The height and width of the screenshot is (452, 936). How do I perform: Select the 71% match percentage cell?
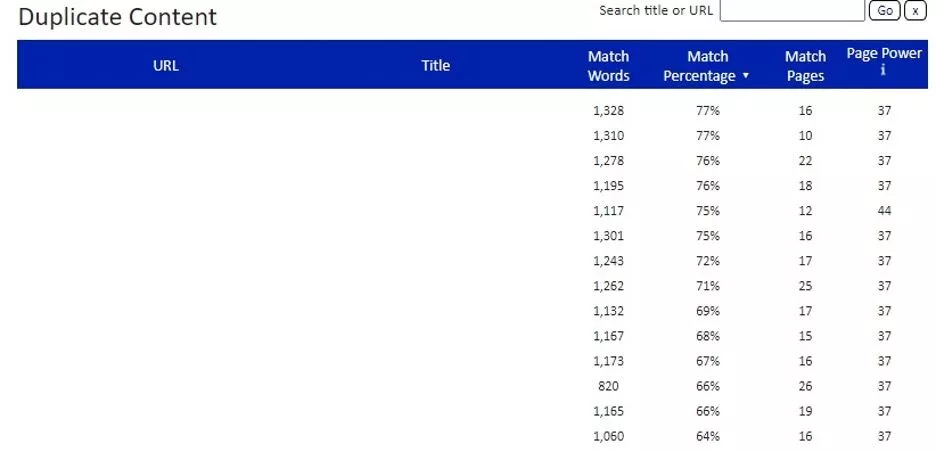(708, 286)
